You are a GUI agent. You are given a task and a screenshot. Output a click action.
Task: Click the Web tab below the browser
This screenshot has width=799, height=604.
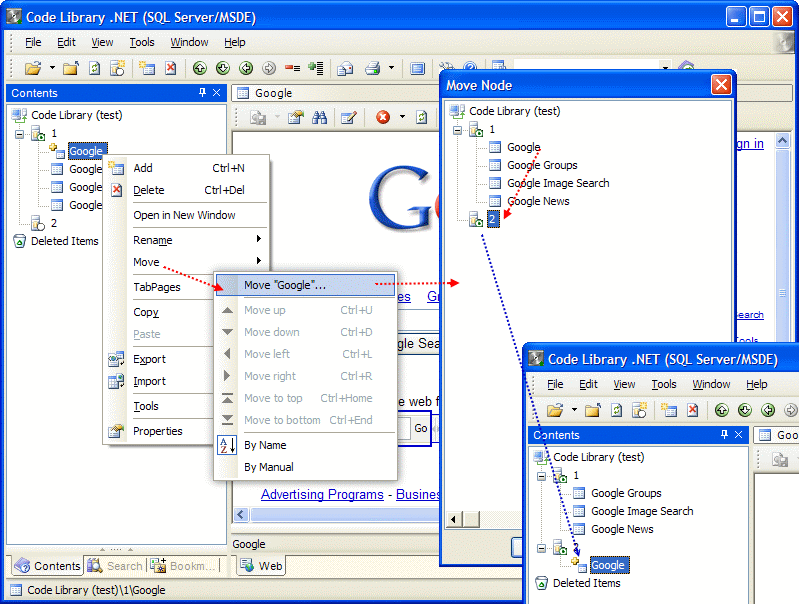click(x=261, y=566)
